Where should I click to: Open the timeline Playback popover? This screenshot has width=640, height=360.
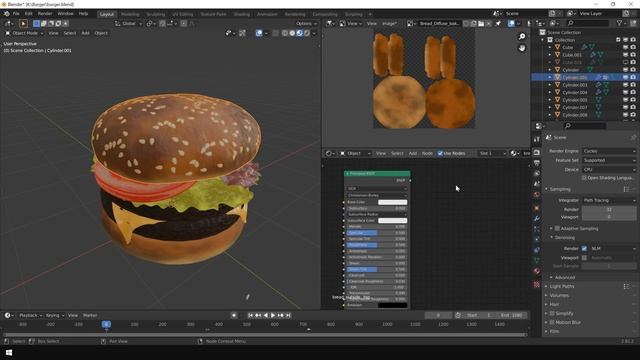(x=31, y=315)
